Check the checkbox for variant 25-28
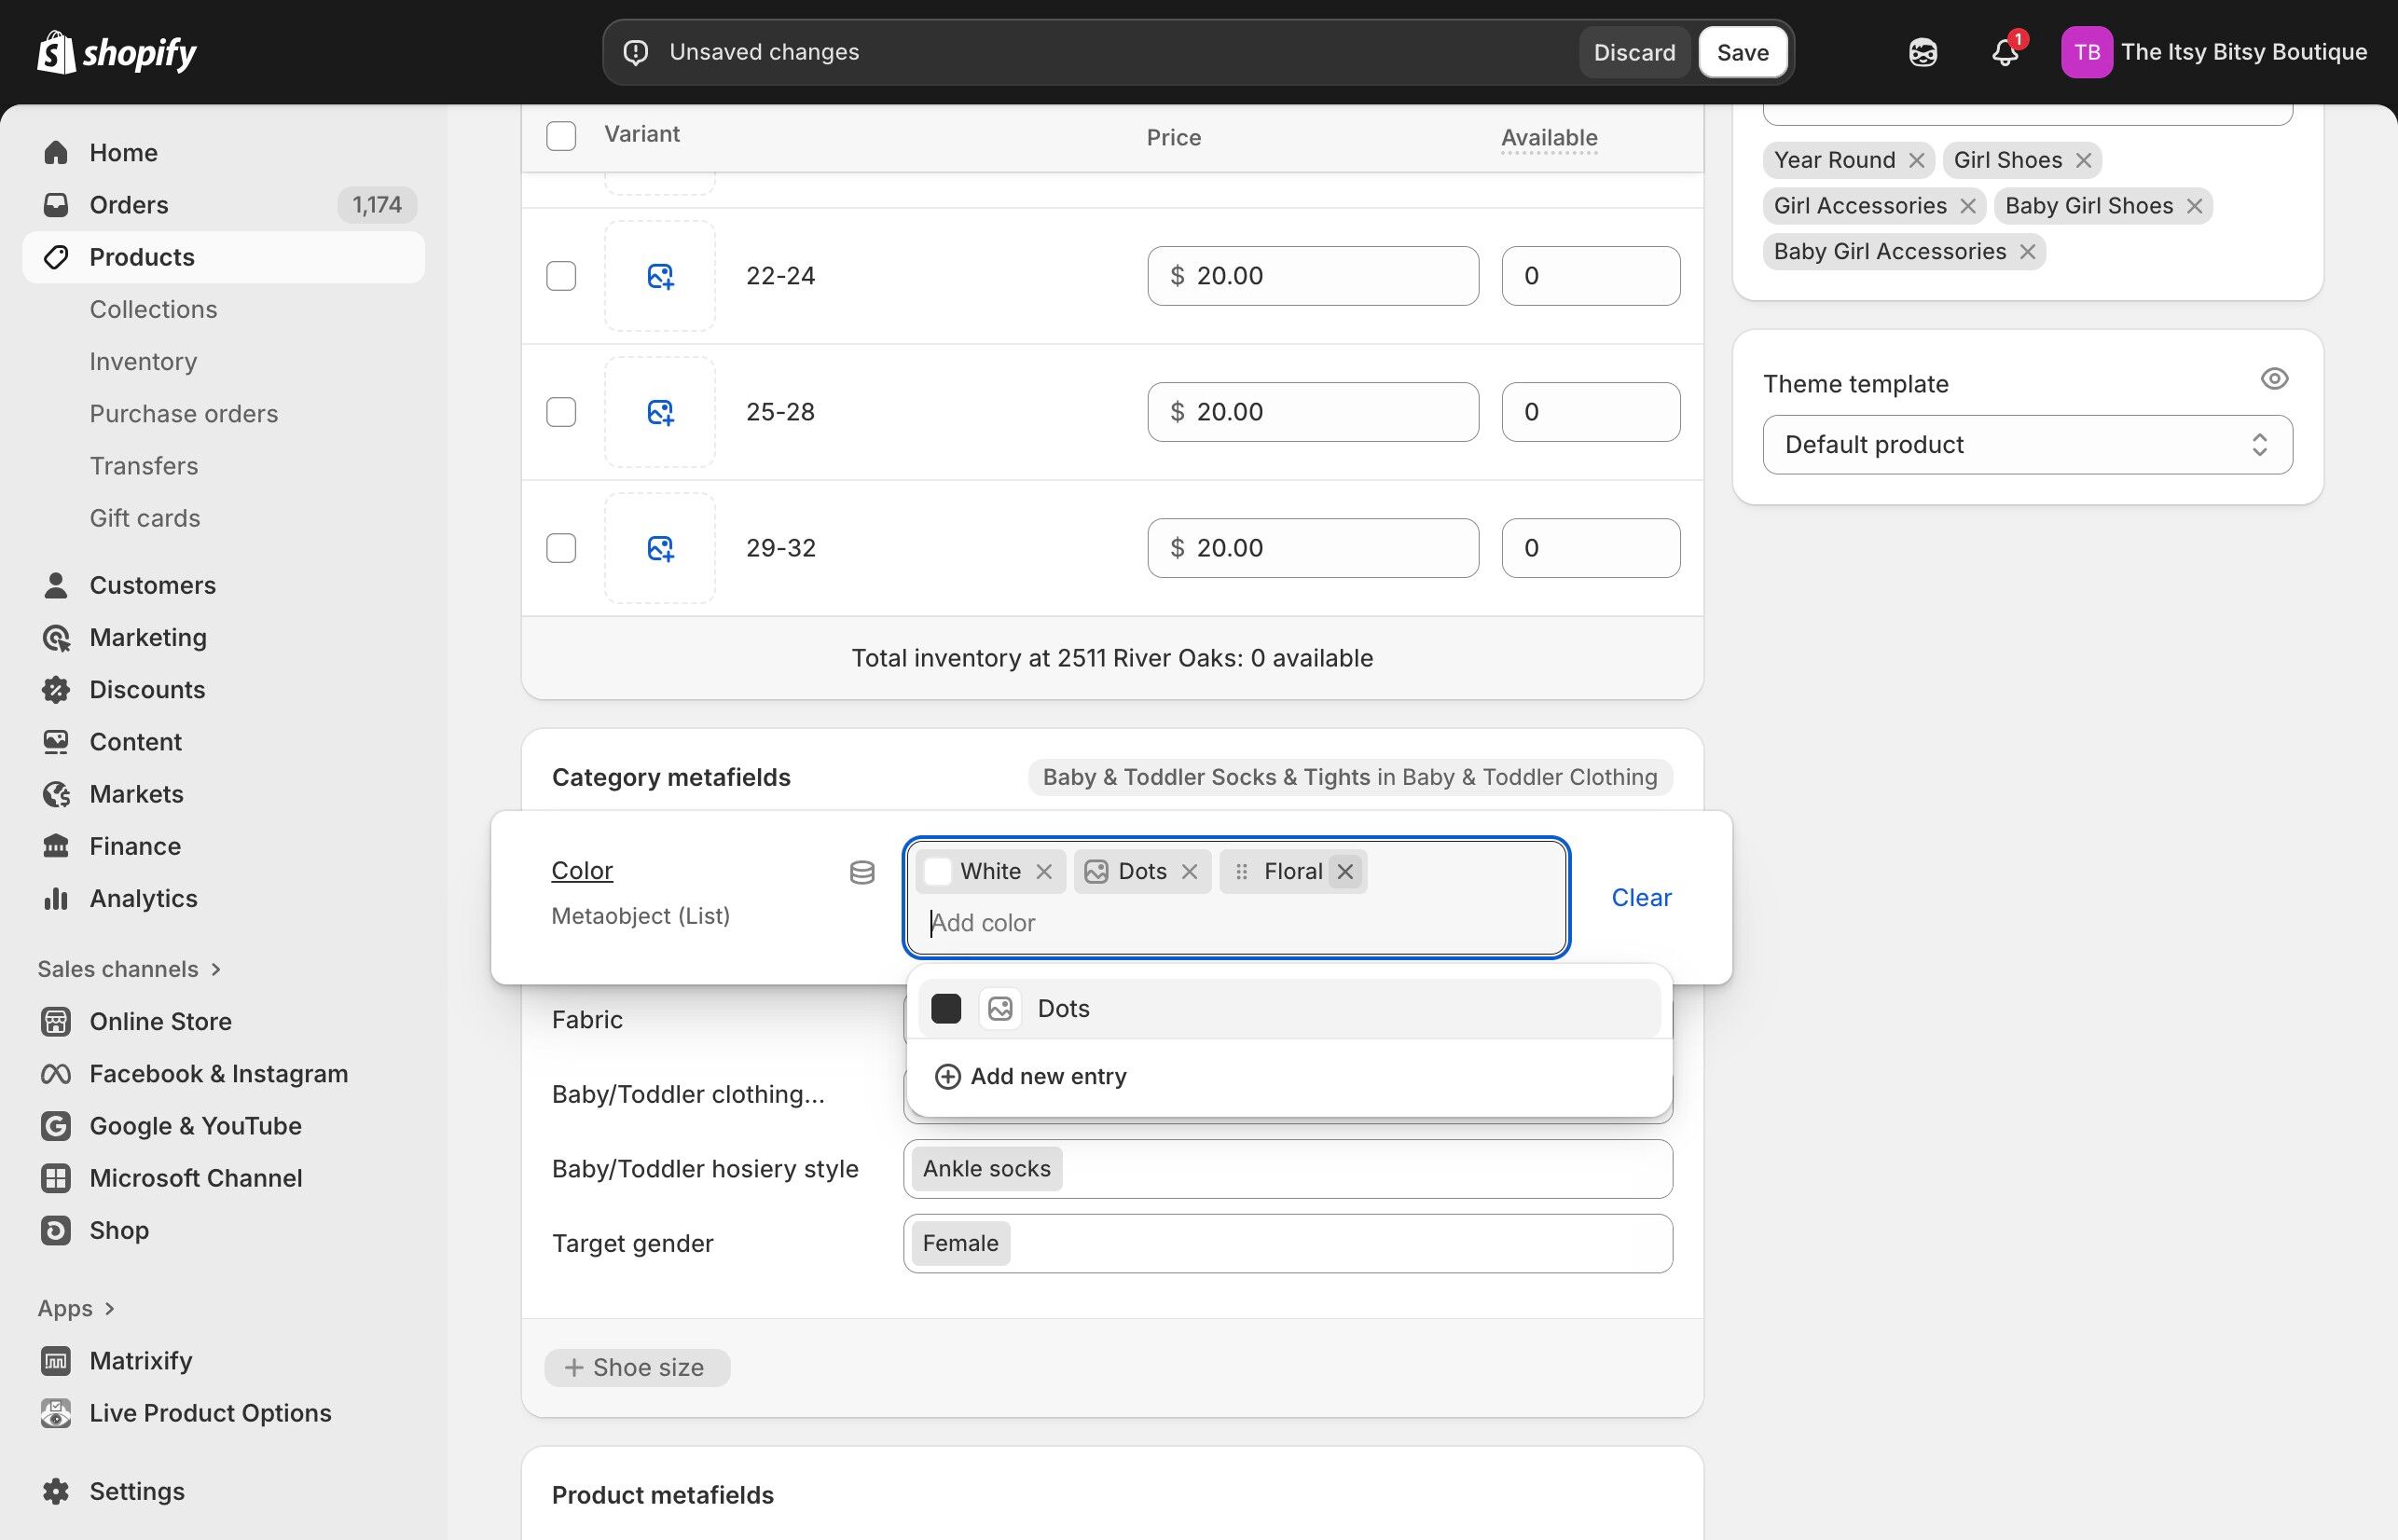The width and height of the screenshot is (2398, 1540). tap(561, 411)
